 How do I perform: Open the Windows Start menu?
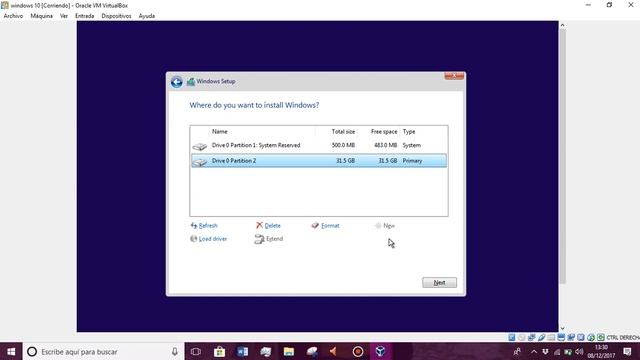coord(11,351)
